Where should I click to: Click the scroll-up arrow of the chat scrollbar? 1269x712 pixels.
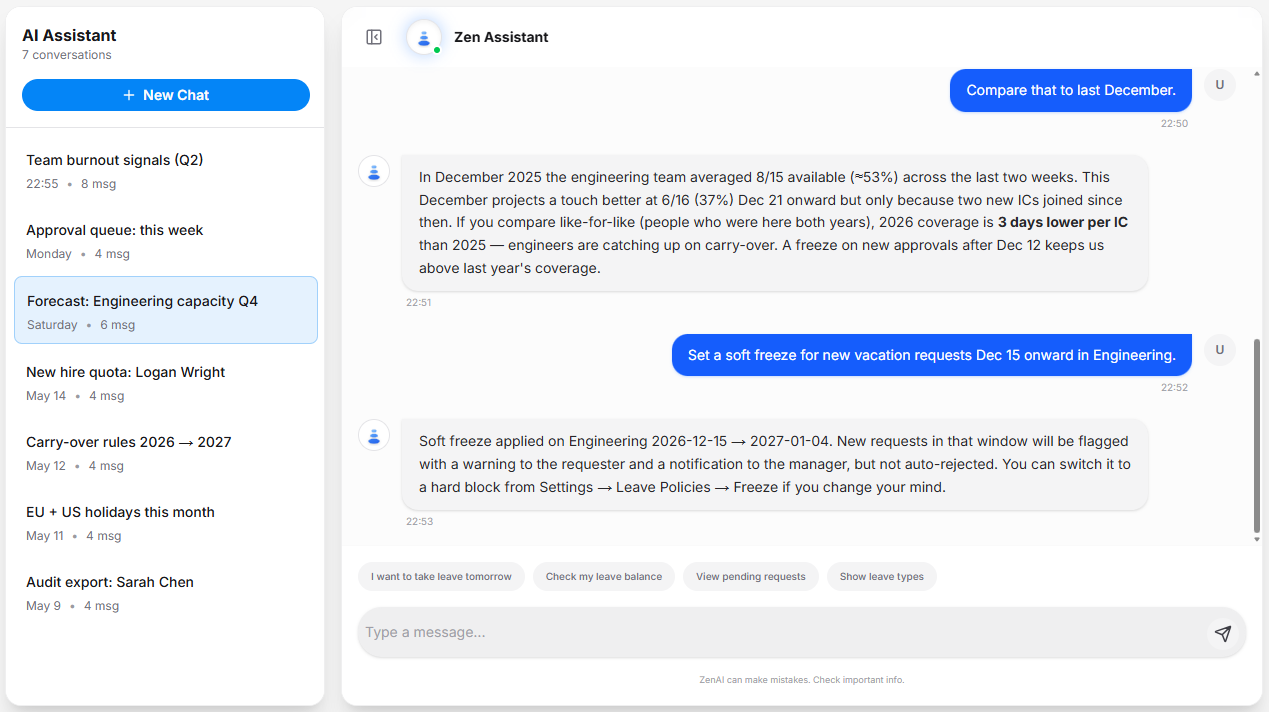pos(1257,74)
